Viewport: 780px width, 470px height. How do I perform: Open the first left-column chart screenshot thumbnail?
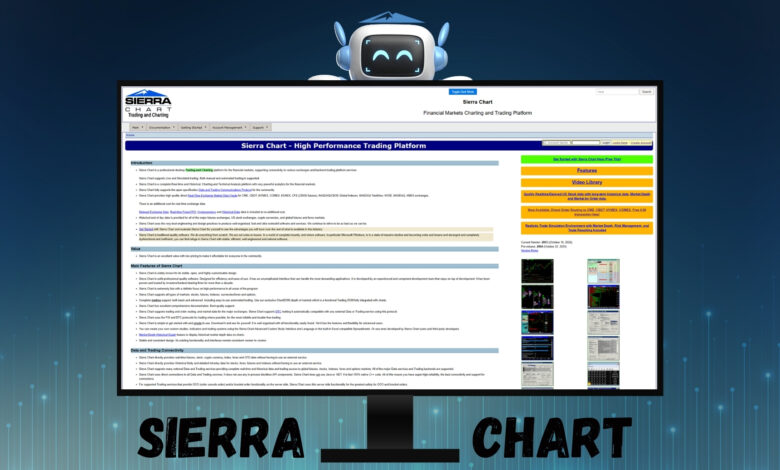click(537, 271)
